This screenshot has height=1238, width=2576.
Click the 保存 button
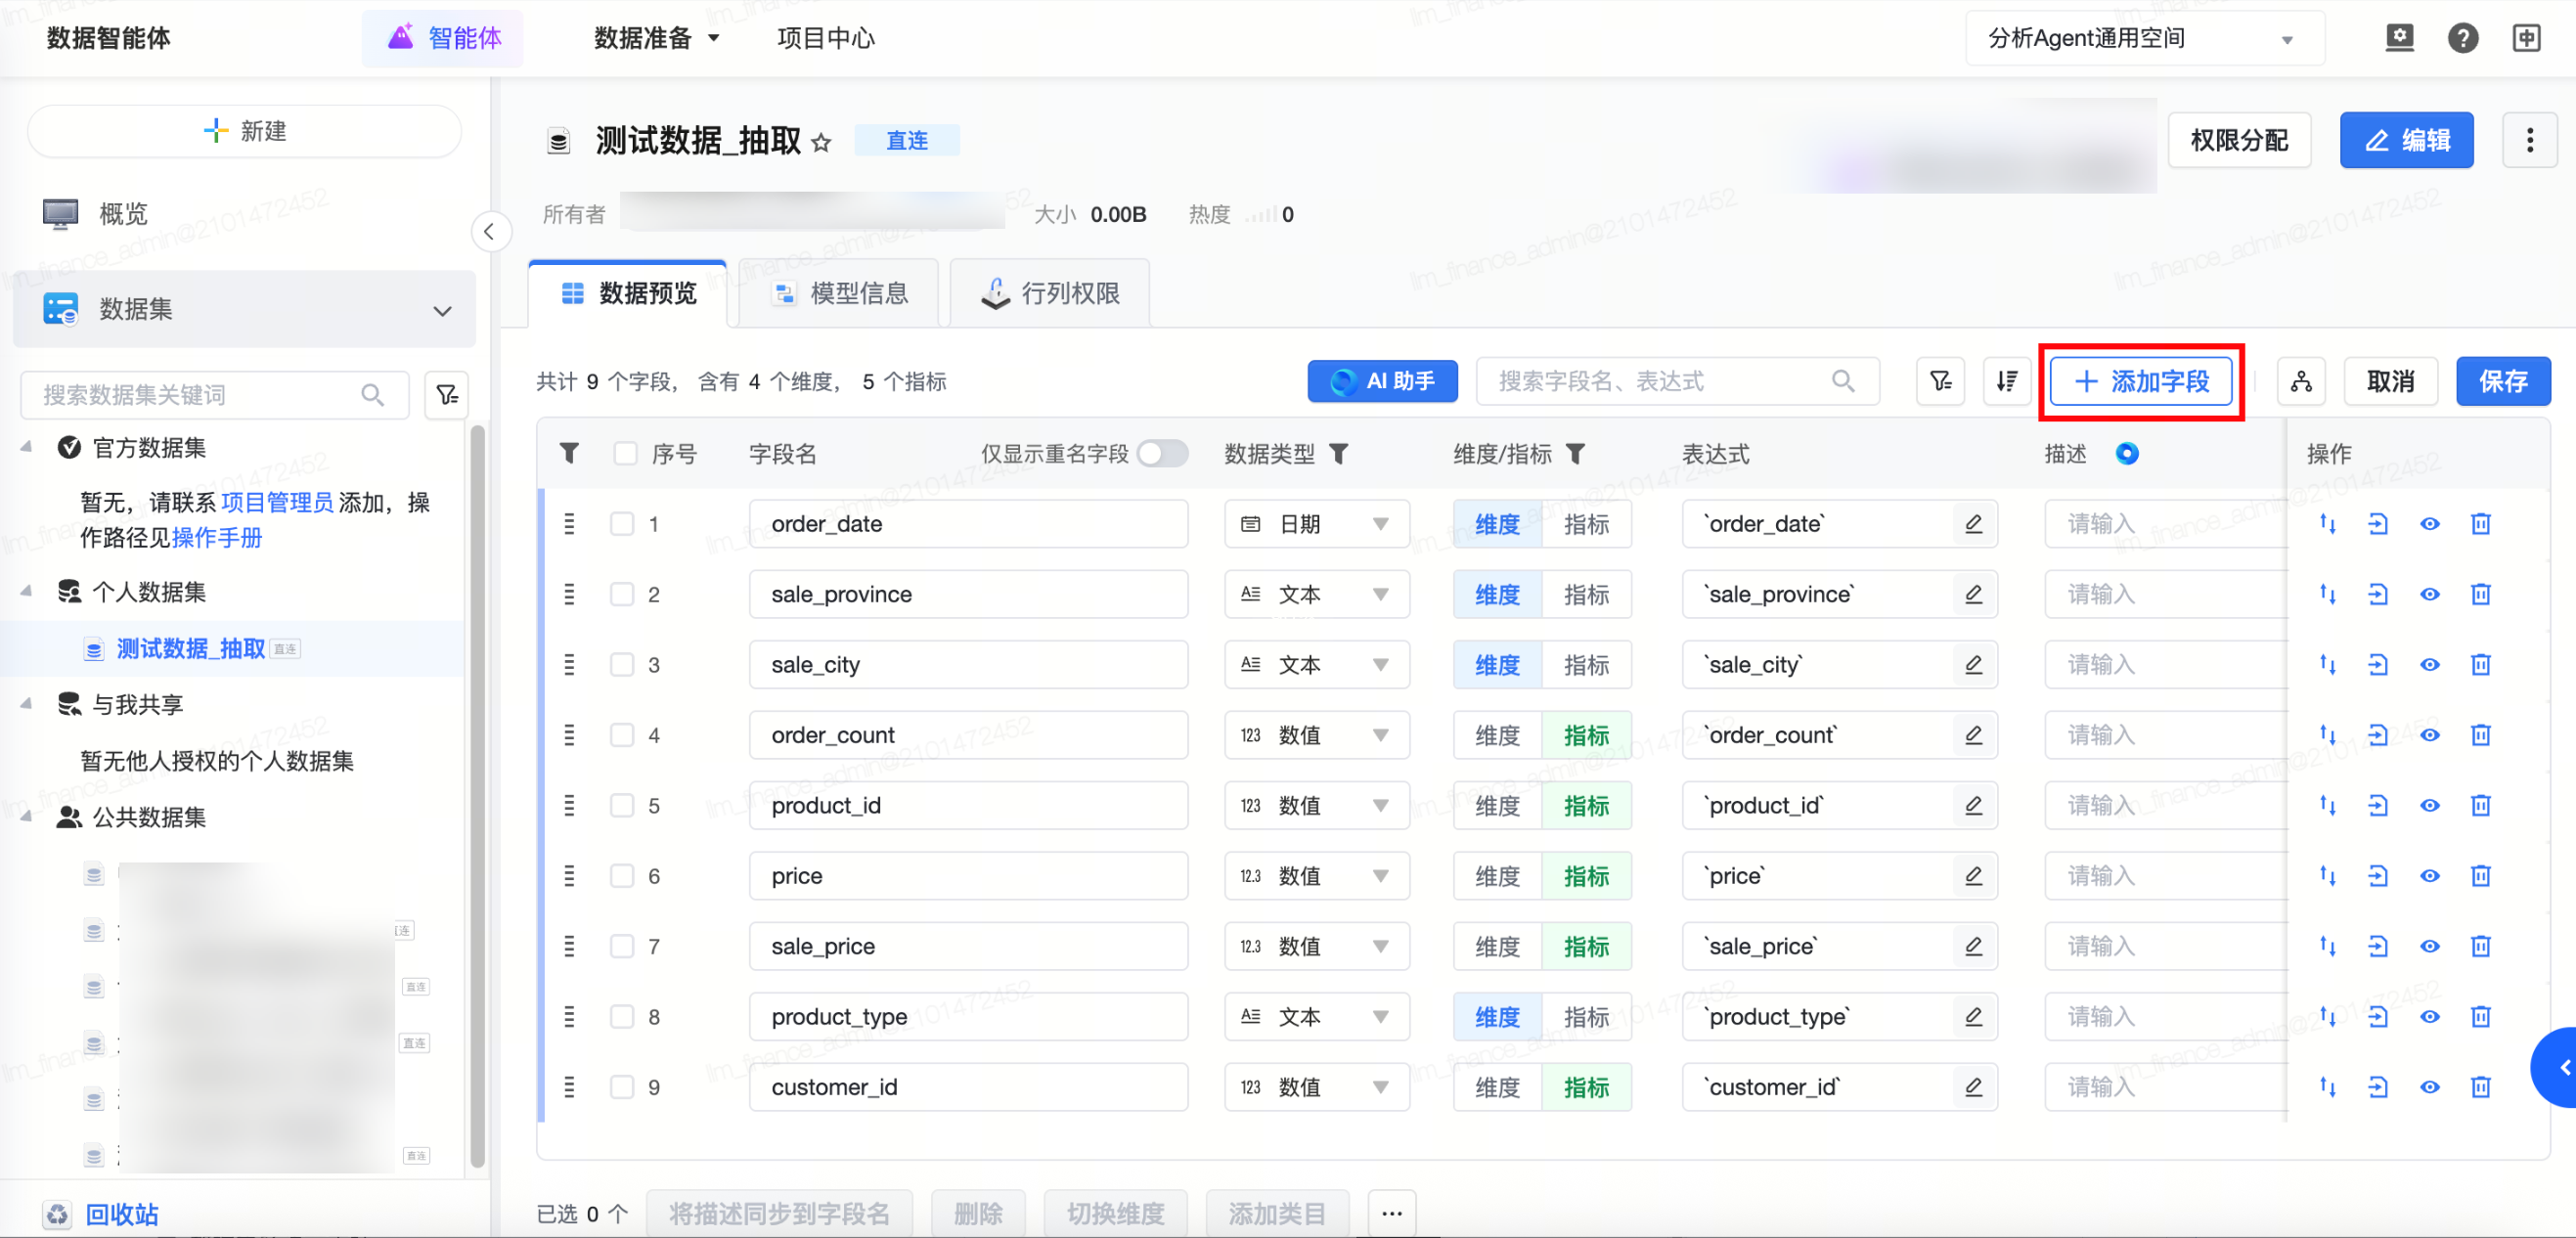point(2502,381)
